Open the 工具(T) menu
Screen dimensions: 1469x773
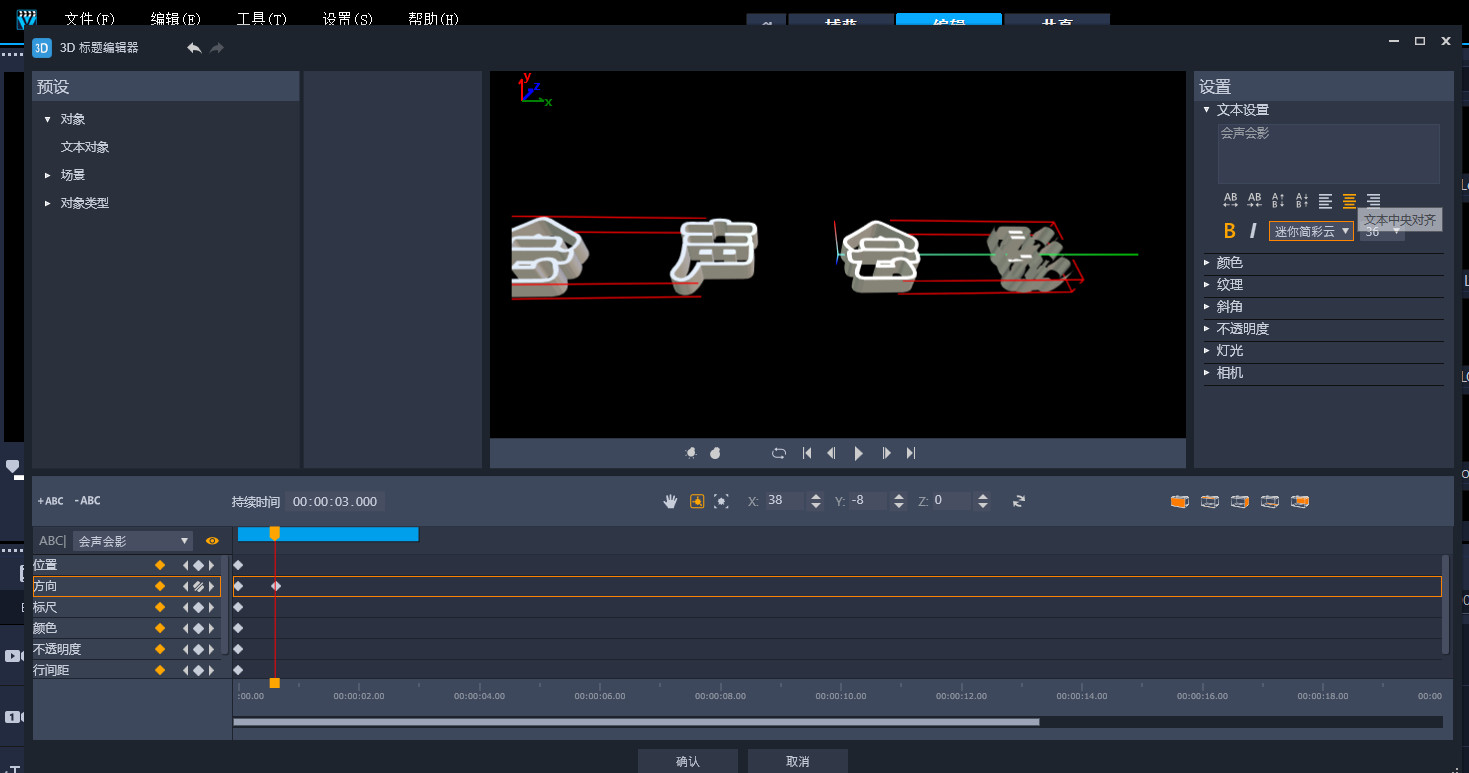[262, 19]
